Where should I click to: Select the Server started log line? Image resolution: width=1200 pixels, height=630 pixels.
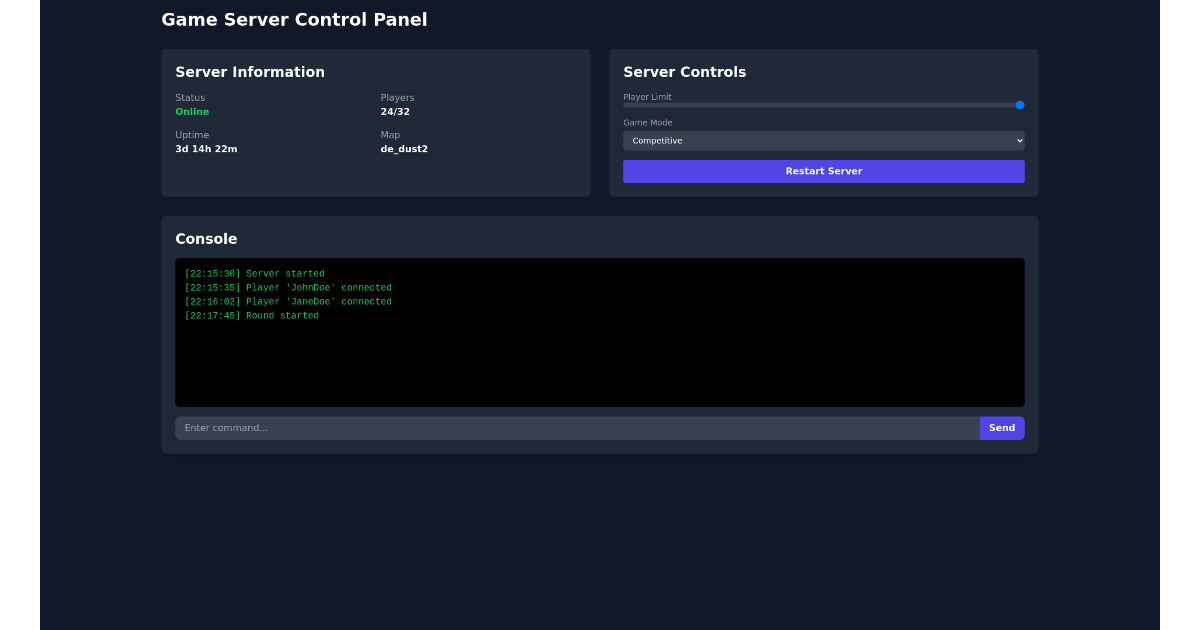[x=252, y=273]
